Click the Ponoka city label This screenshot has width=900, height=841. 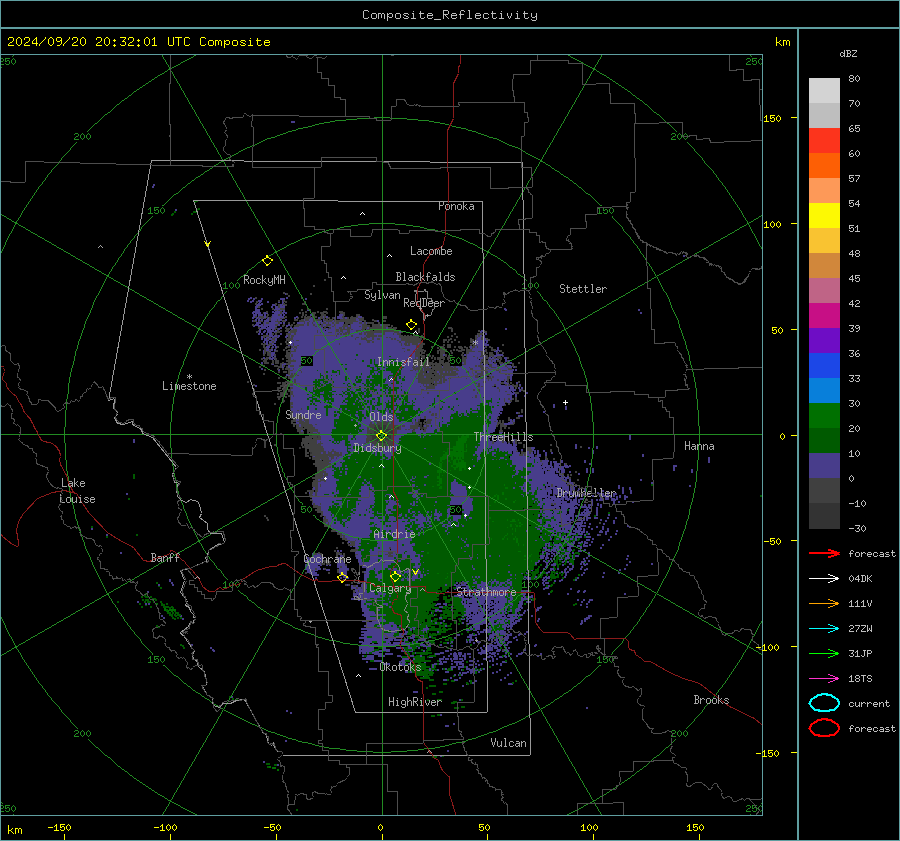point(456,206)
